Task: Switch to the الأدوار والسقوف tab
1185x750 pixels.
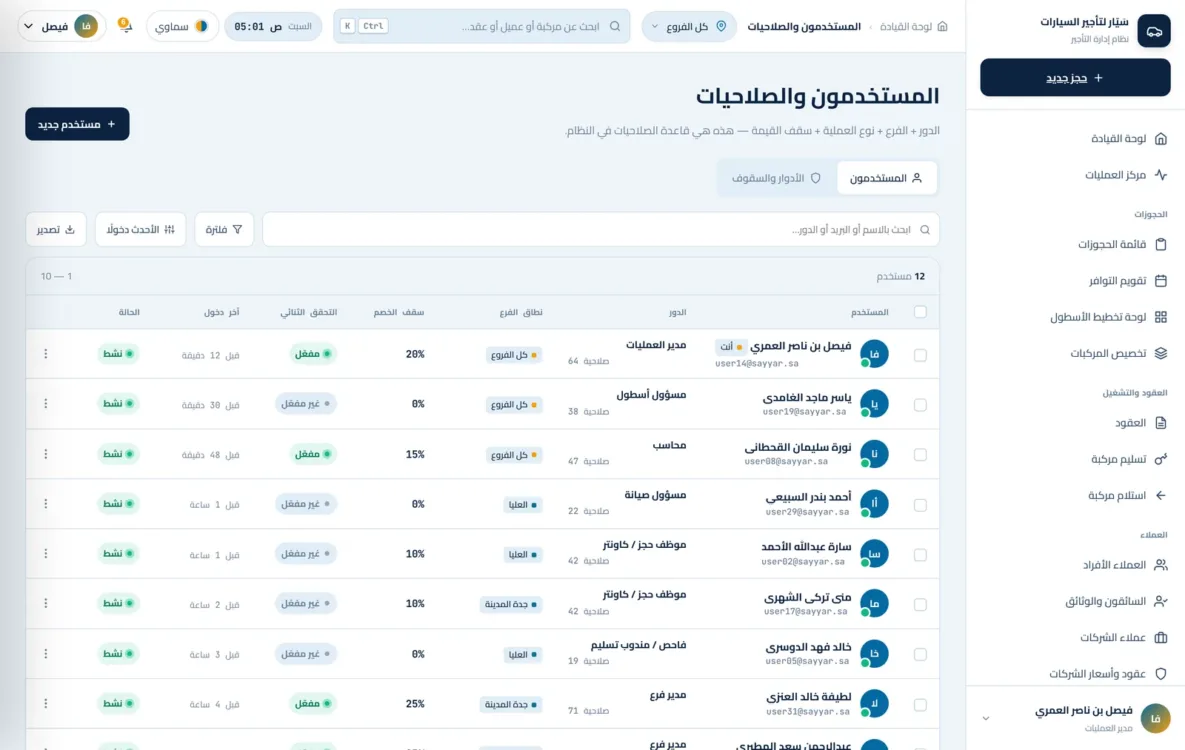Action: pyautogui.click(x=776, y=178)
